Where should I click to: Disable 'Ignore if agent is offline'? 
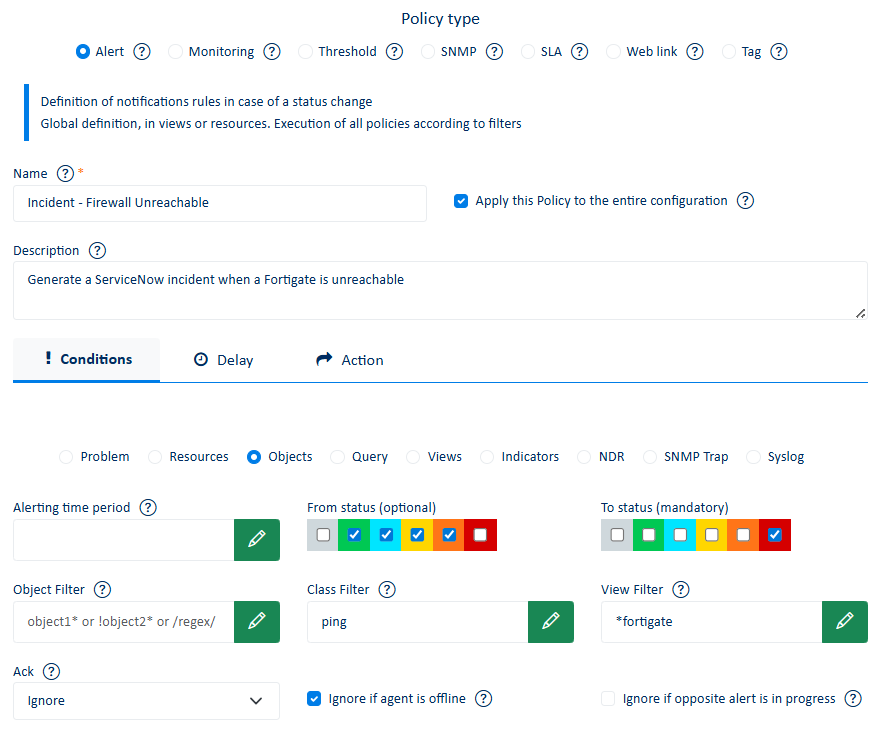313,698
